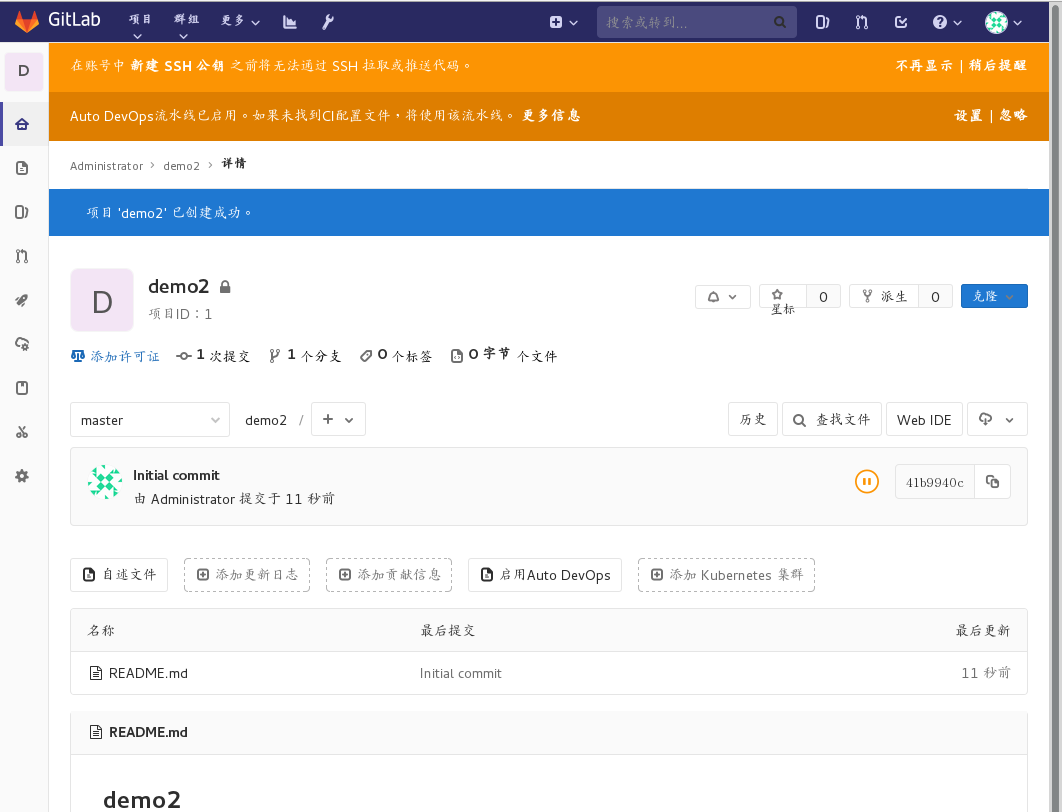Click 1 个分支 branches link
This screenshot has height=812, width=1062.
(x=305, y=356)
